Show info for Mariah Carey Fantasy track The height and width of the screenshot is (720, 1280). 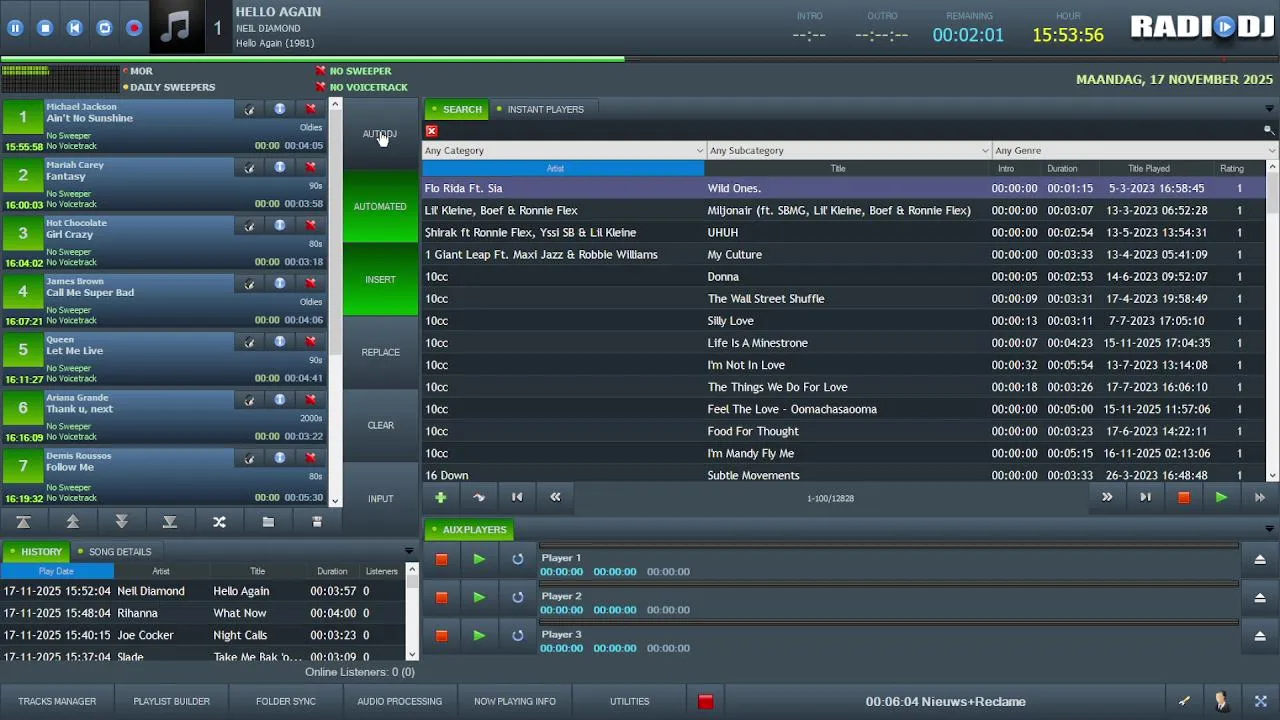pyautogui.click(x=280, y=167)
